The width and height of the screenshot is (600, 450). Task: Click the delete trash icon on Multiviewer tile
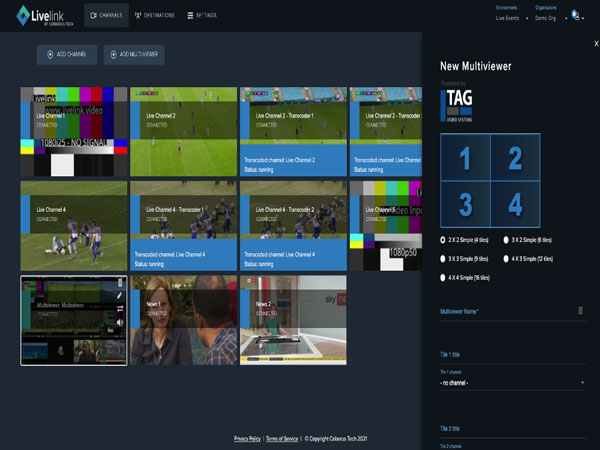(120, 283)
